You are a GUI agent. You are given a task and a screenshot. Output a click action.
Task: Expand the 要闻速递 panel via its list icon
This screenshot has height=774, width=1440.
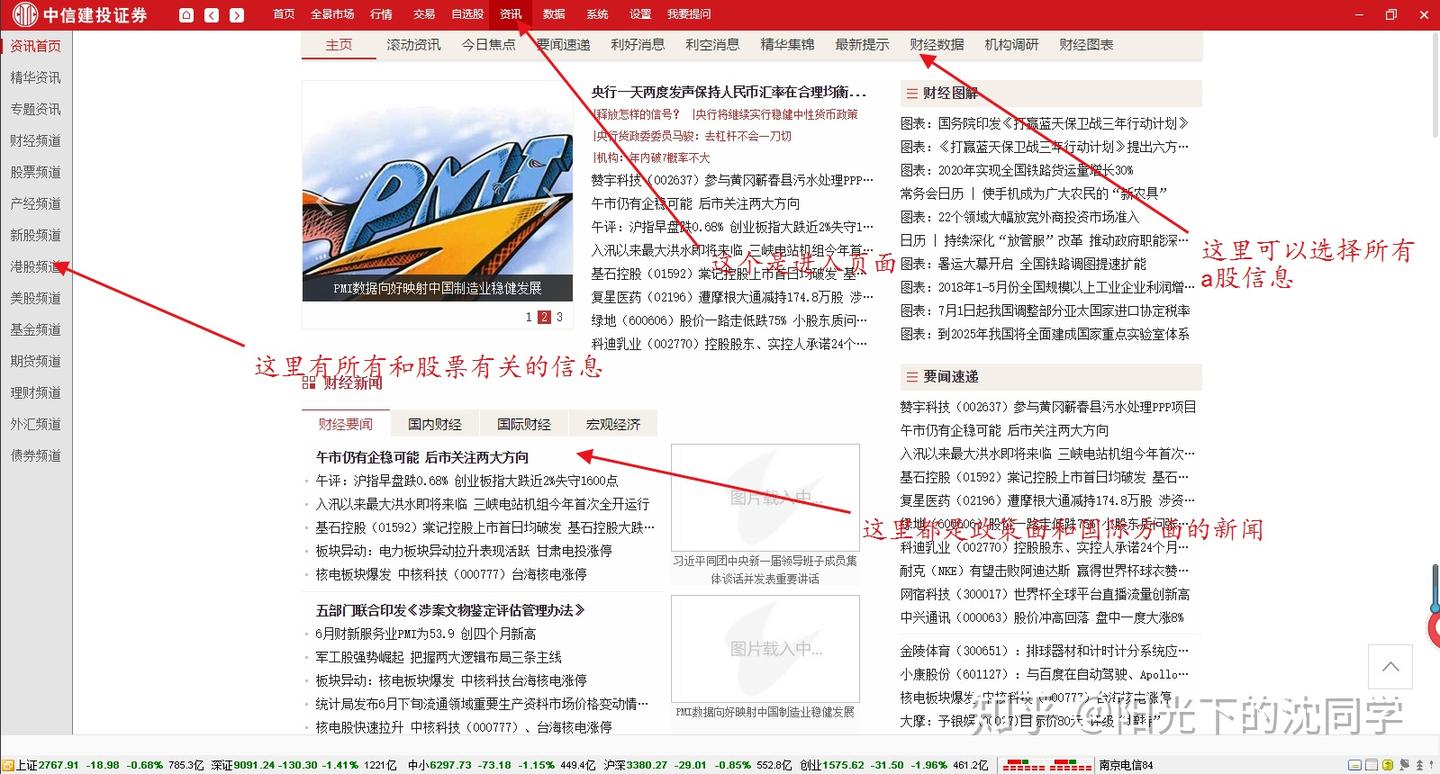(913, 377)
